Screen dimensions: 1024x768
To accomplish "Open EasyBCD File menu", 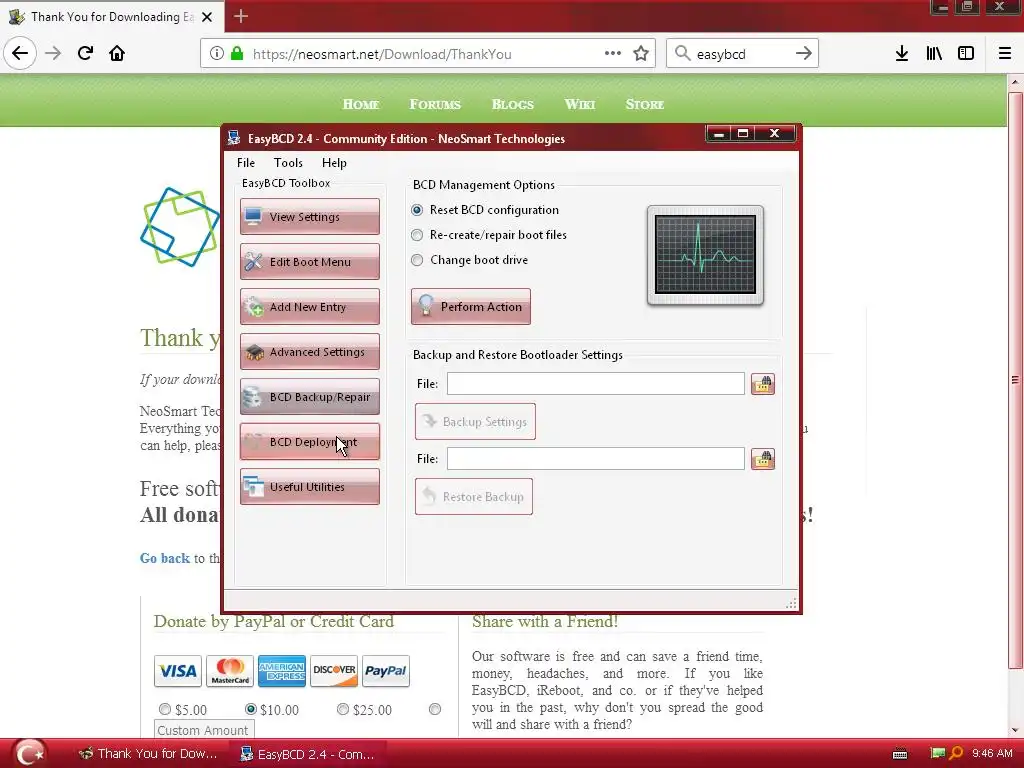I will tap(246, 163).
